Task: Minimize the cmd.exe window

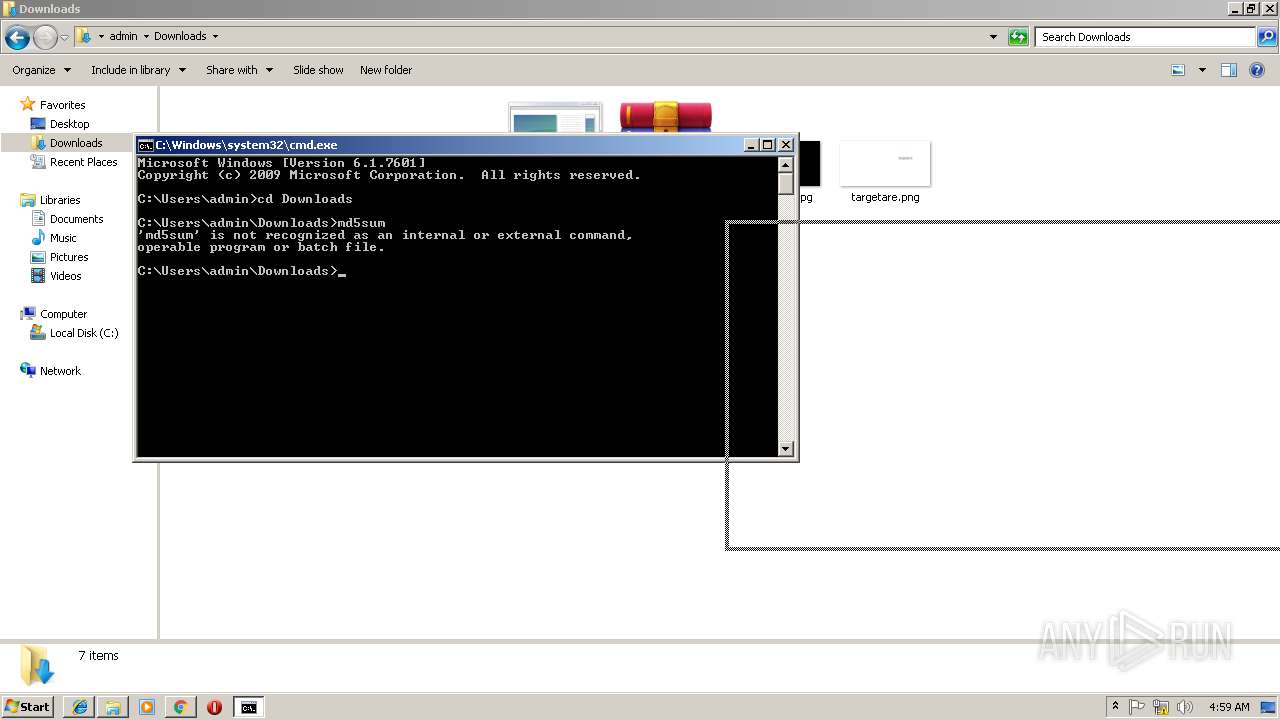Action: coord(751,145)
